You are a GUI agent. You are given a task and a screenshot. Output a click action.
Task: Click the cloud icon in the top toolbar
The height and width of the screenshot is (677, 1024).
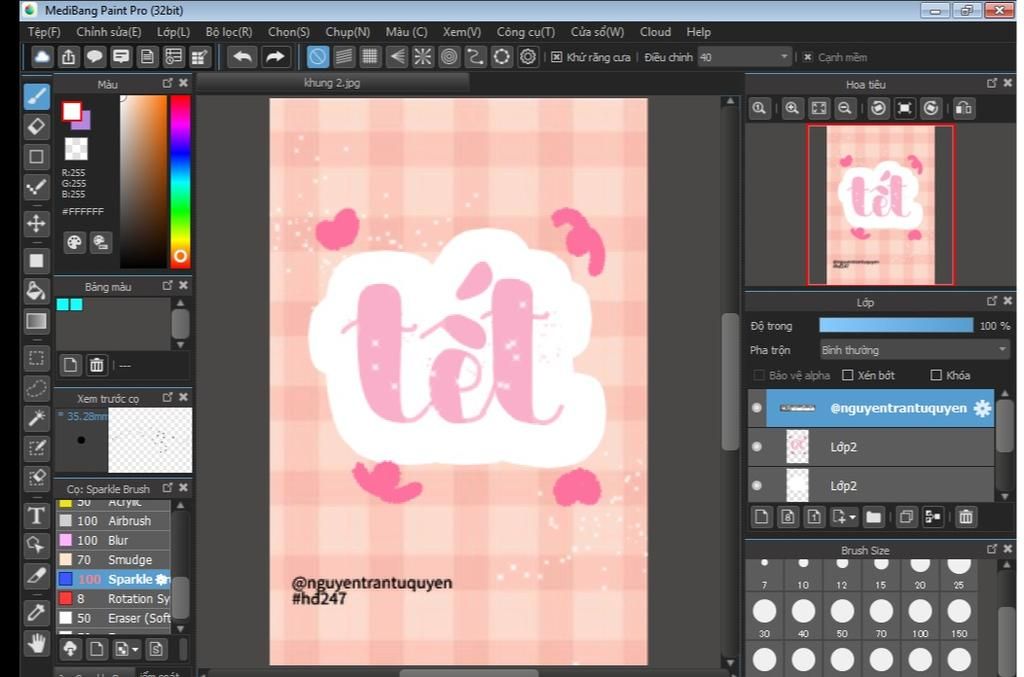coord(42,57)
